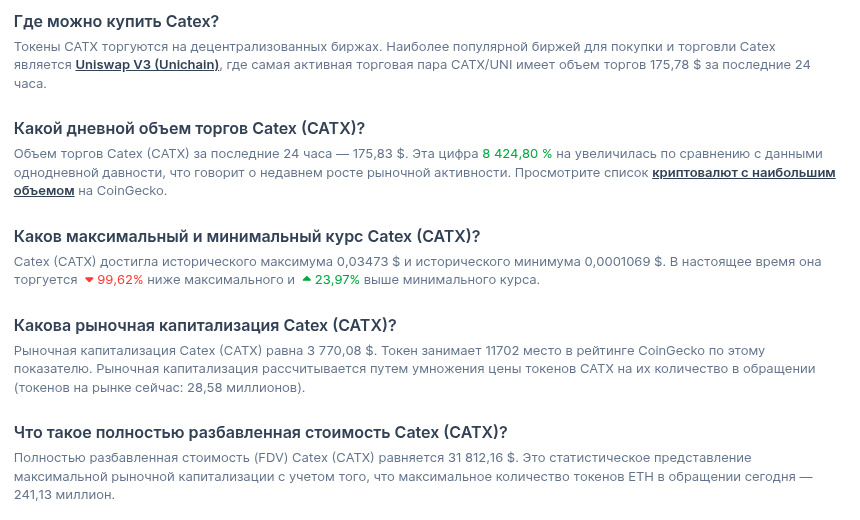Click the red down arrow before 99,62%
Viewport: 860px width, 520px height.
click(x=89, y=280)
